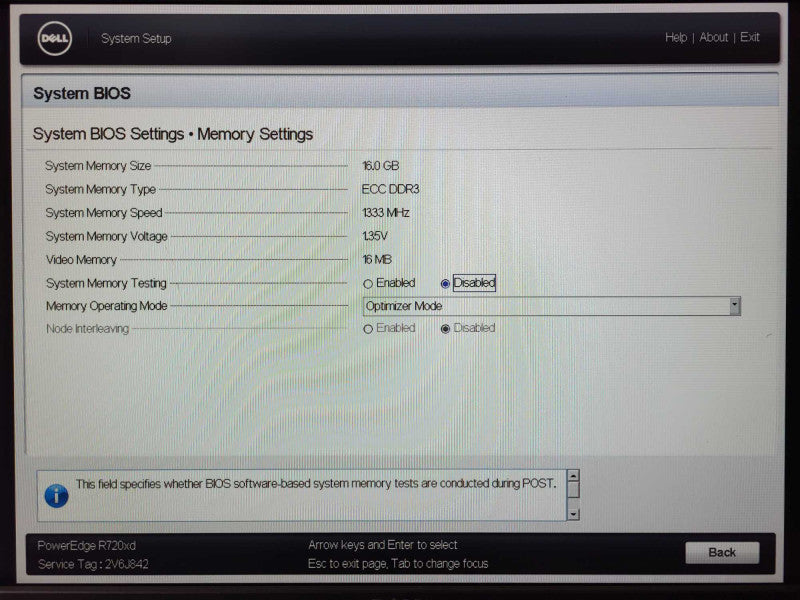This screenshot has width=800, height=600.
Task: Click the PowerEdge R720xd text
Action: click(87, 546)
